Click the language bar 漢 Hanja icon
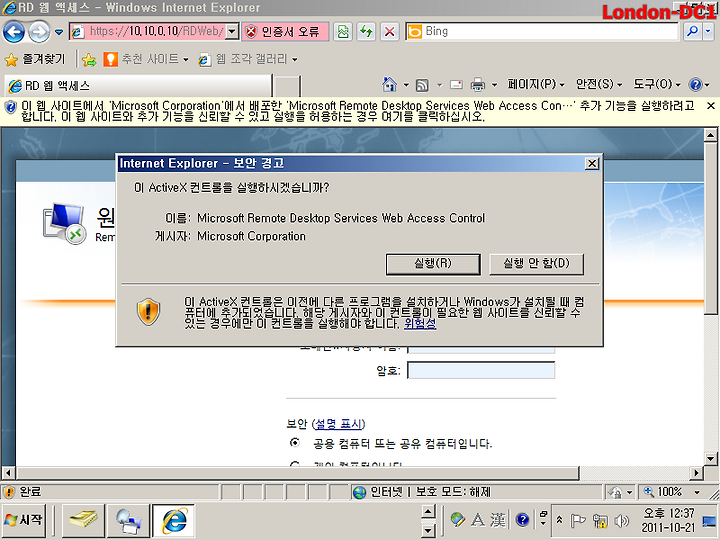Image resolution: width=720 pixels, height=540 pixels. [x=499, y=520]
